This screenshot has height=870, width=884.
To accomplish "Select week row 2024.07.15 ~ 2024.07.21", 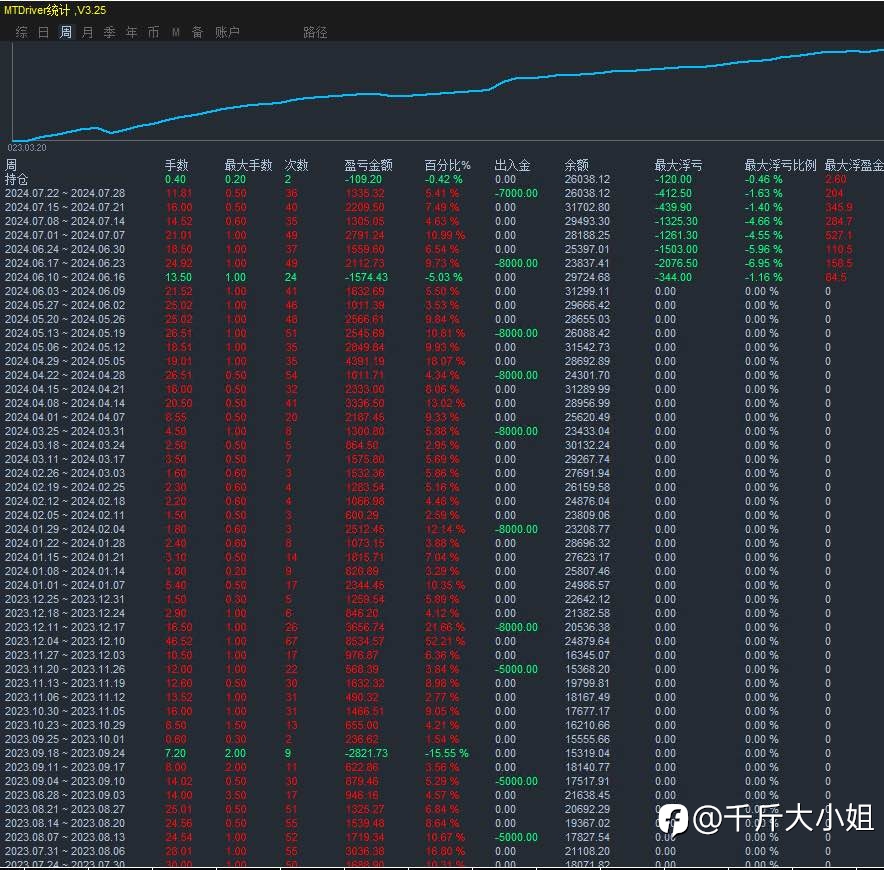I will (x=442, y=207).
